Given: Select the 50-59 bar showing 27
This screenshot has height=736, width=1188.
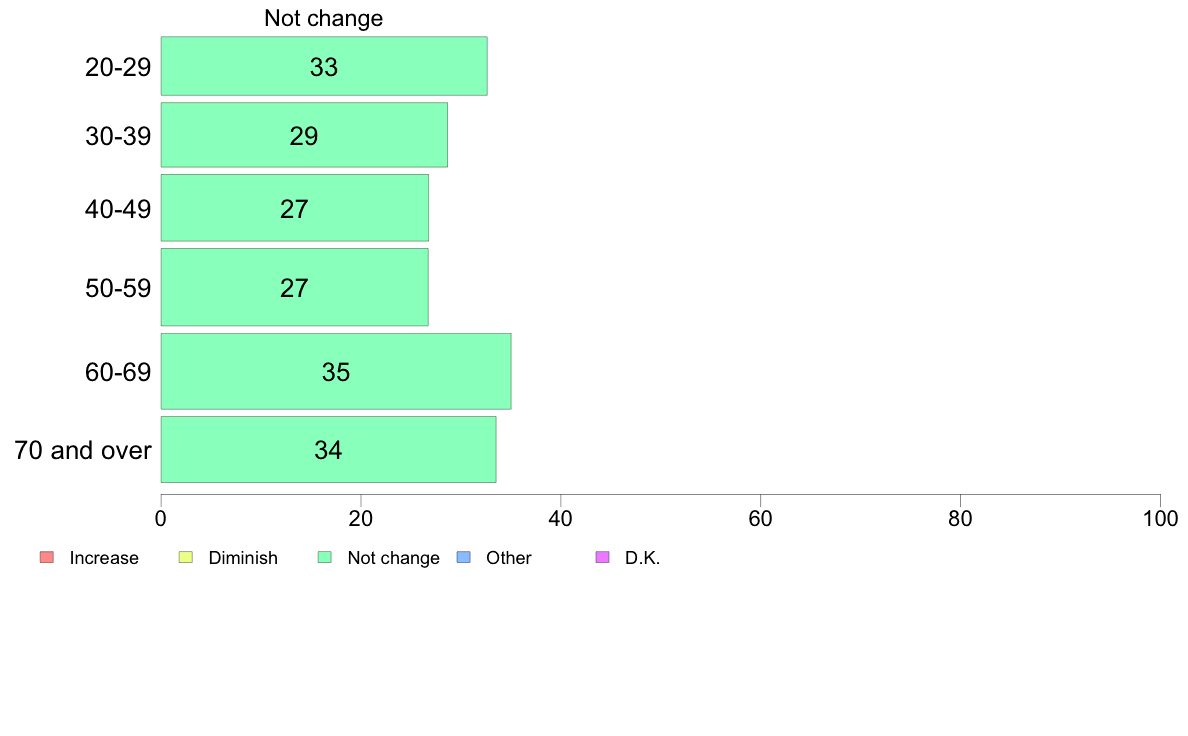Looking at the screenshot, I should pos(294,287).
